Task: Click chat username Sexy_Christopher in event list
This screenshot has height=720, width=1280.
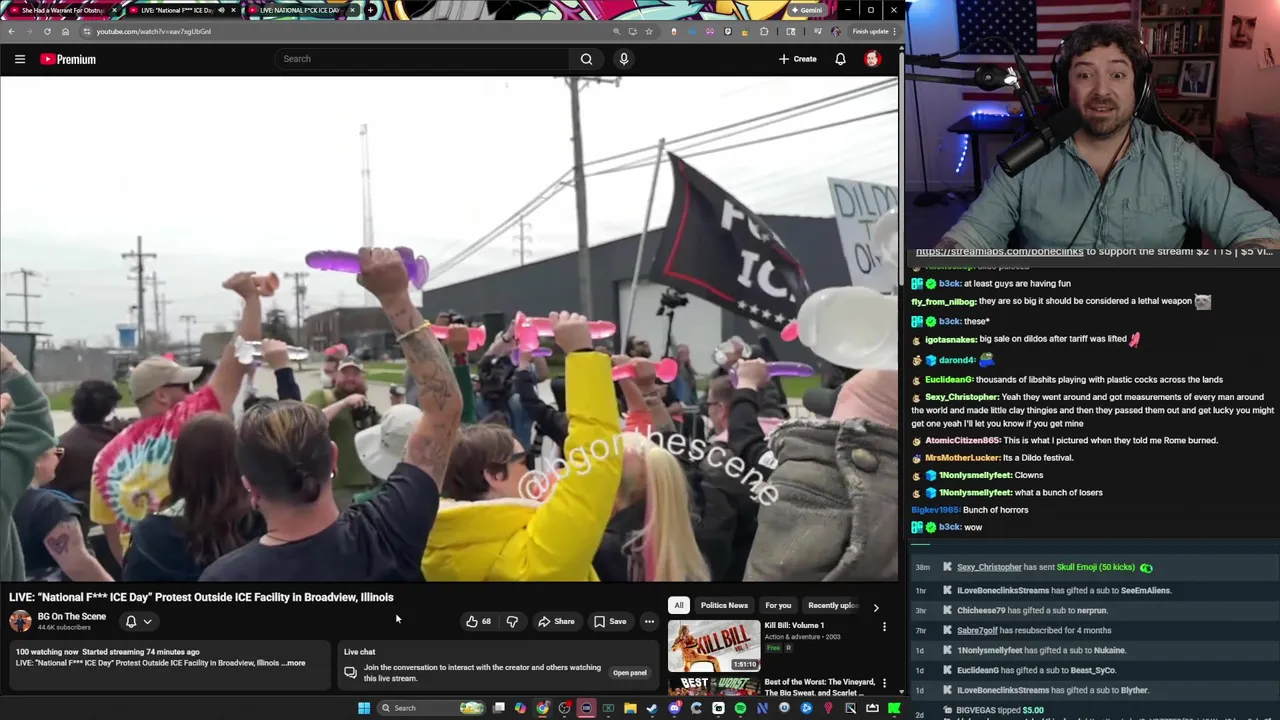Action: (989, 567)
